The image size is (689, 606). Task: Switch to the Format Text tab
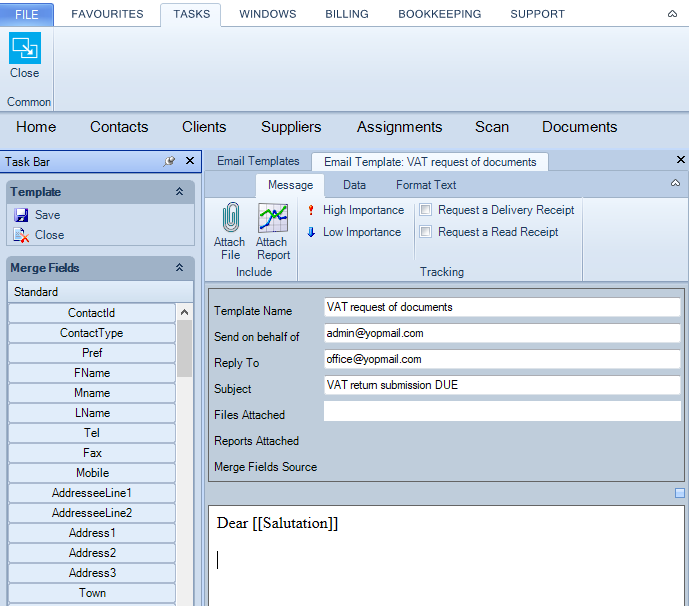426,185
